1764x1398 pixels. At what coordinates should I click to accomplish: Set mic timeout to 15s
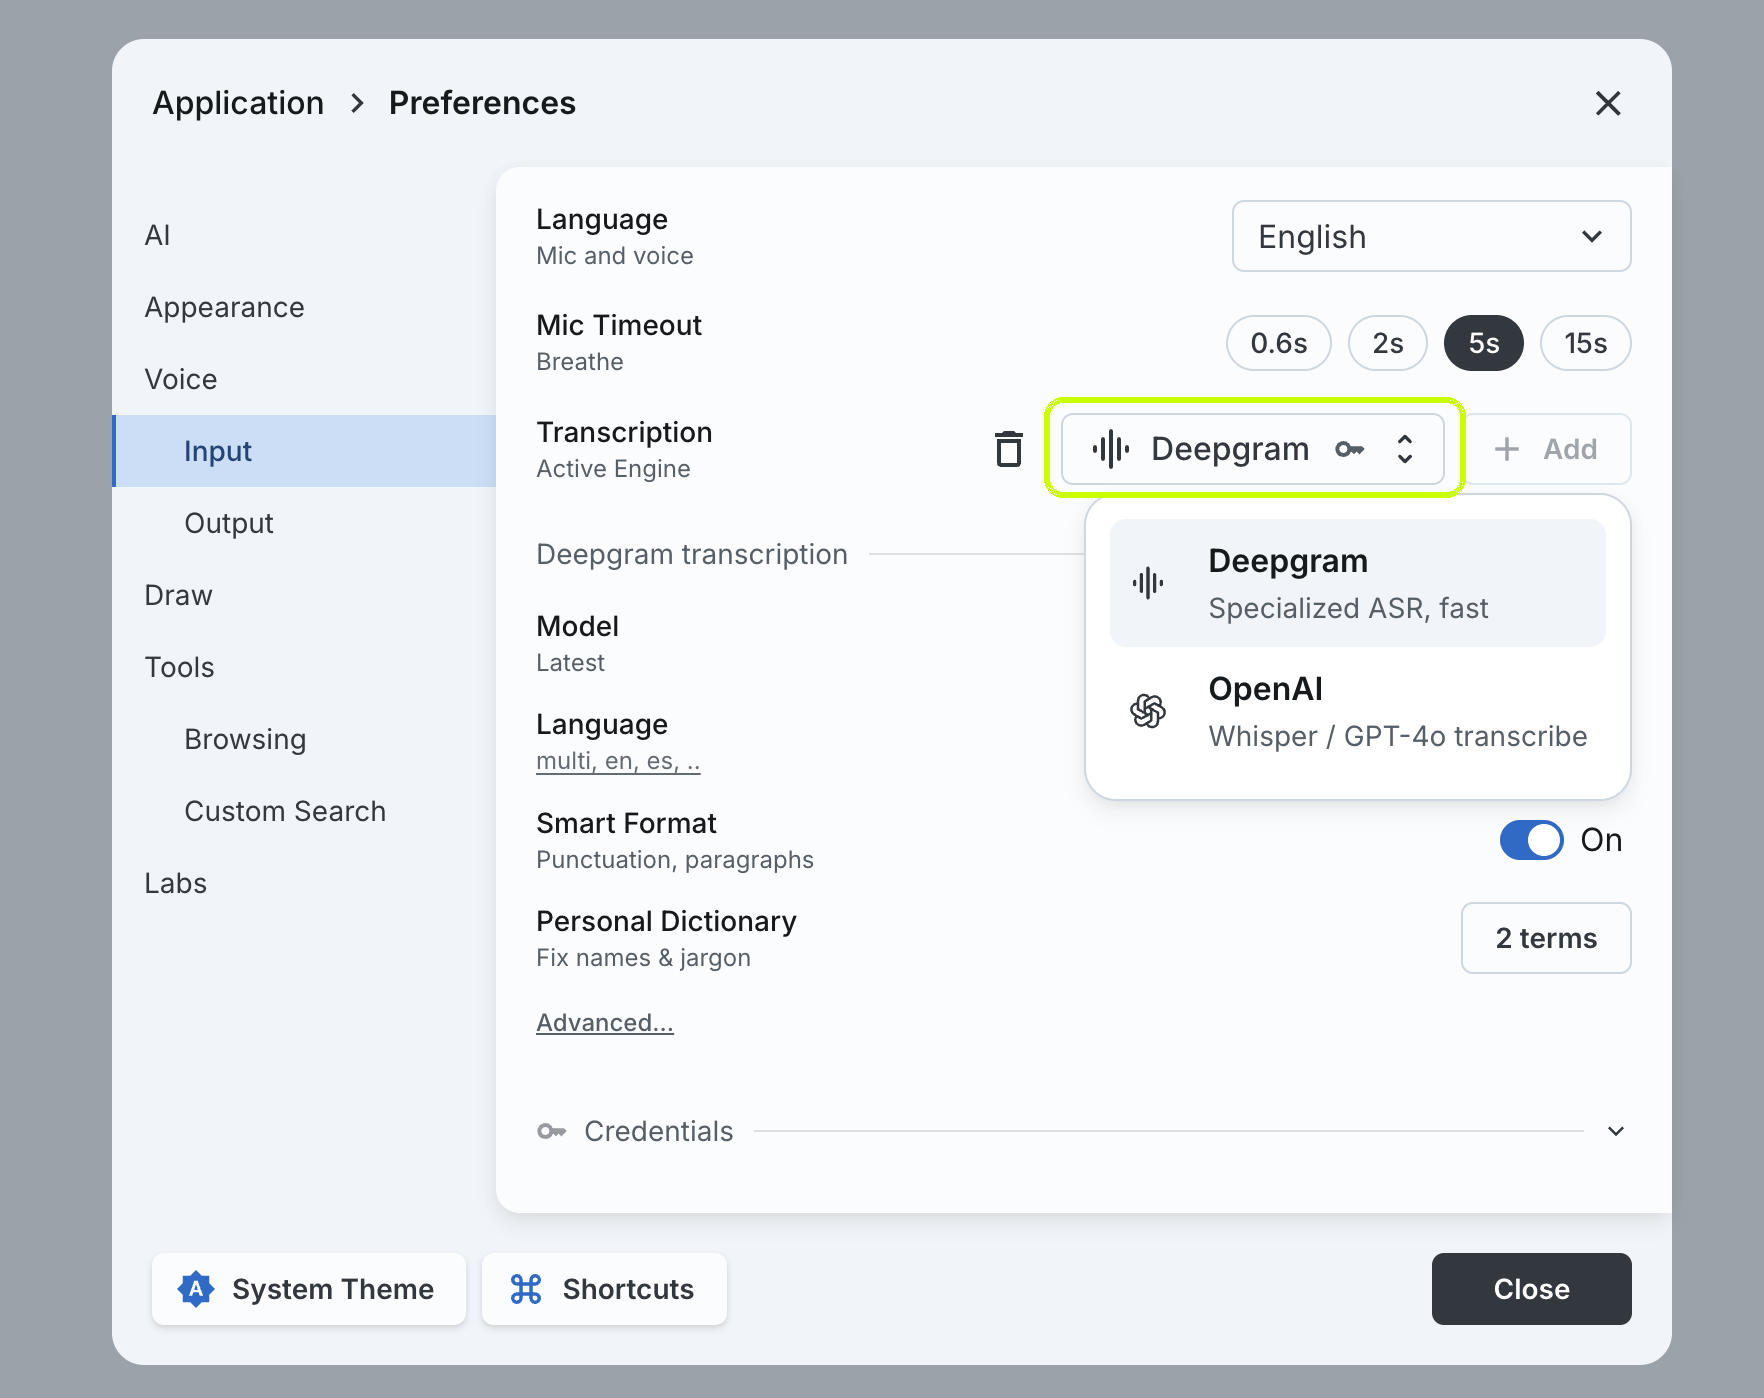[x=1586, y=343]
